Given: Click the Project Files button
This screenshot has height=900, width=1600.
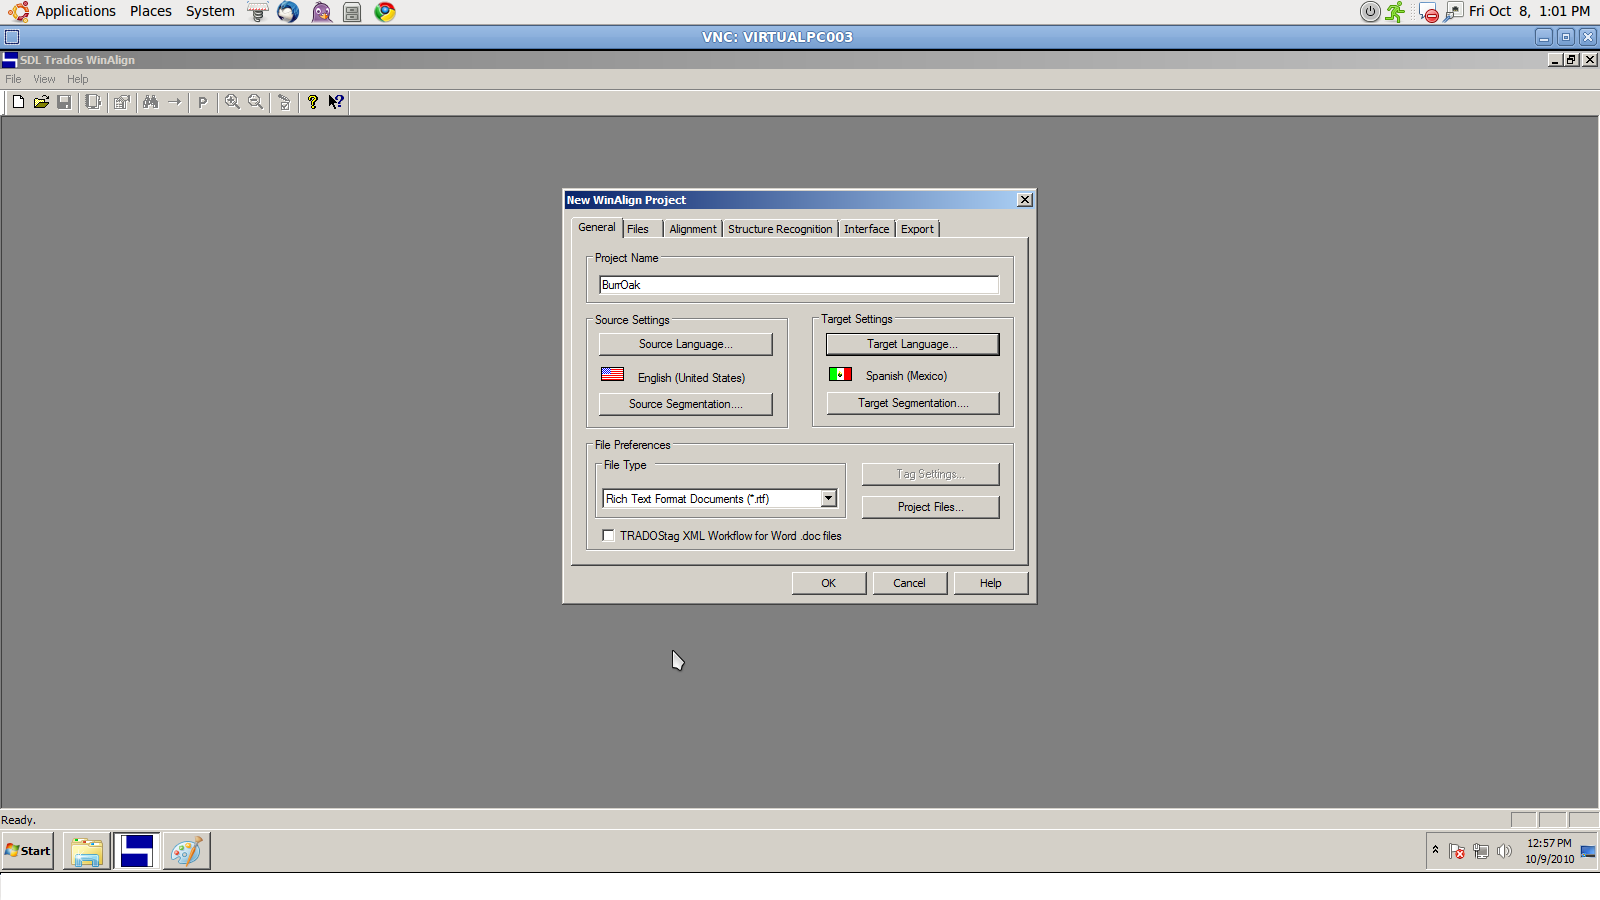Looking at the screenshot, I should (x=930, y=507).
